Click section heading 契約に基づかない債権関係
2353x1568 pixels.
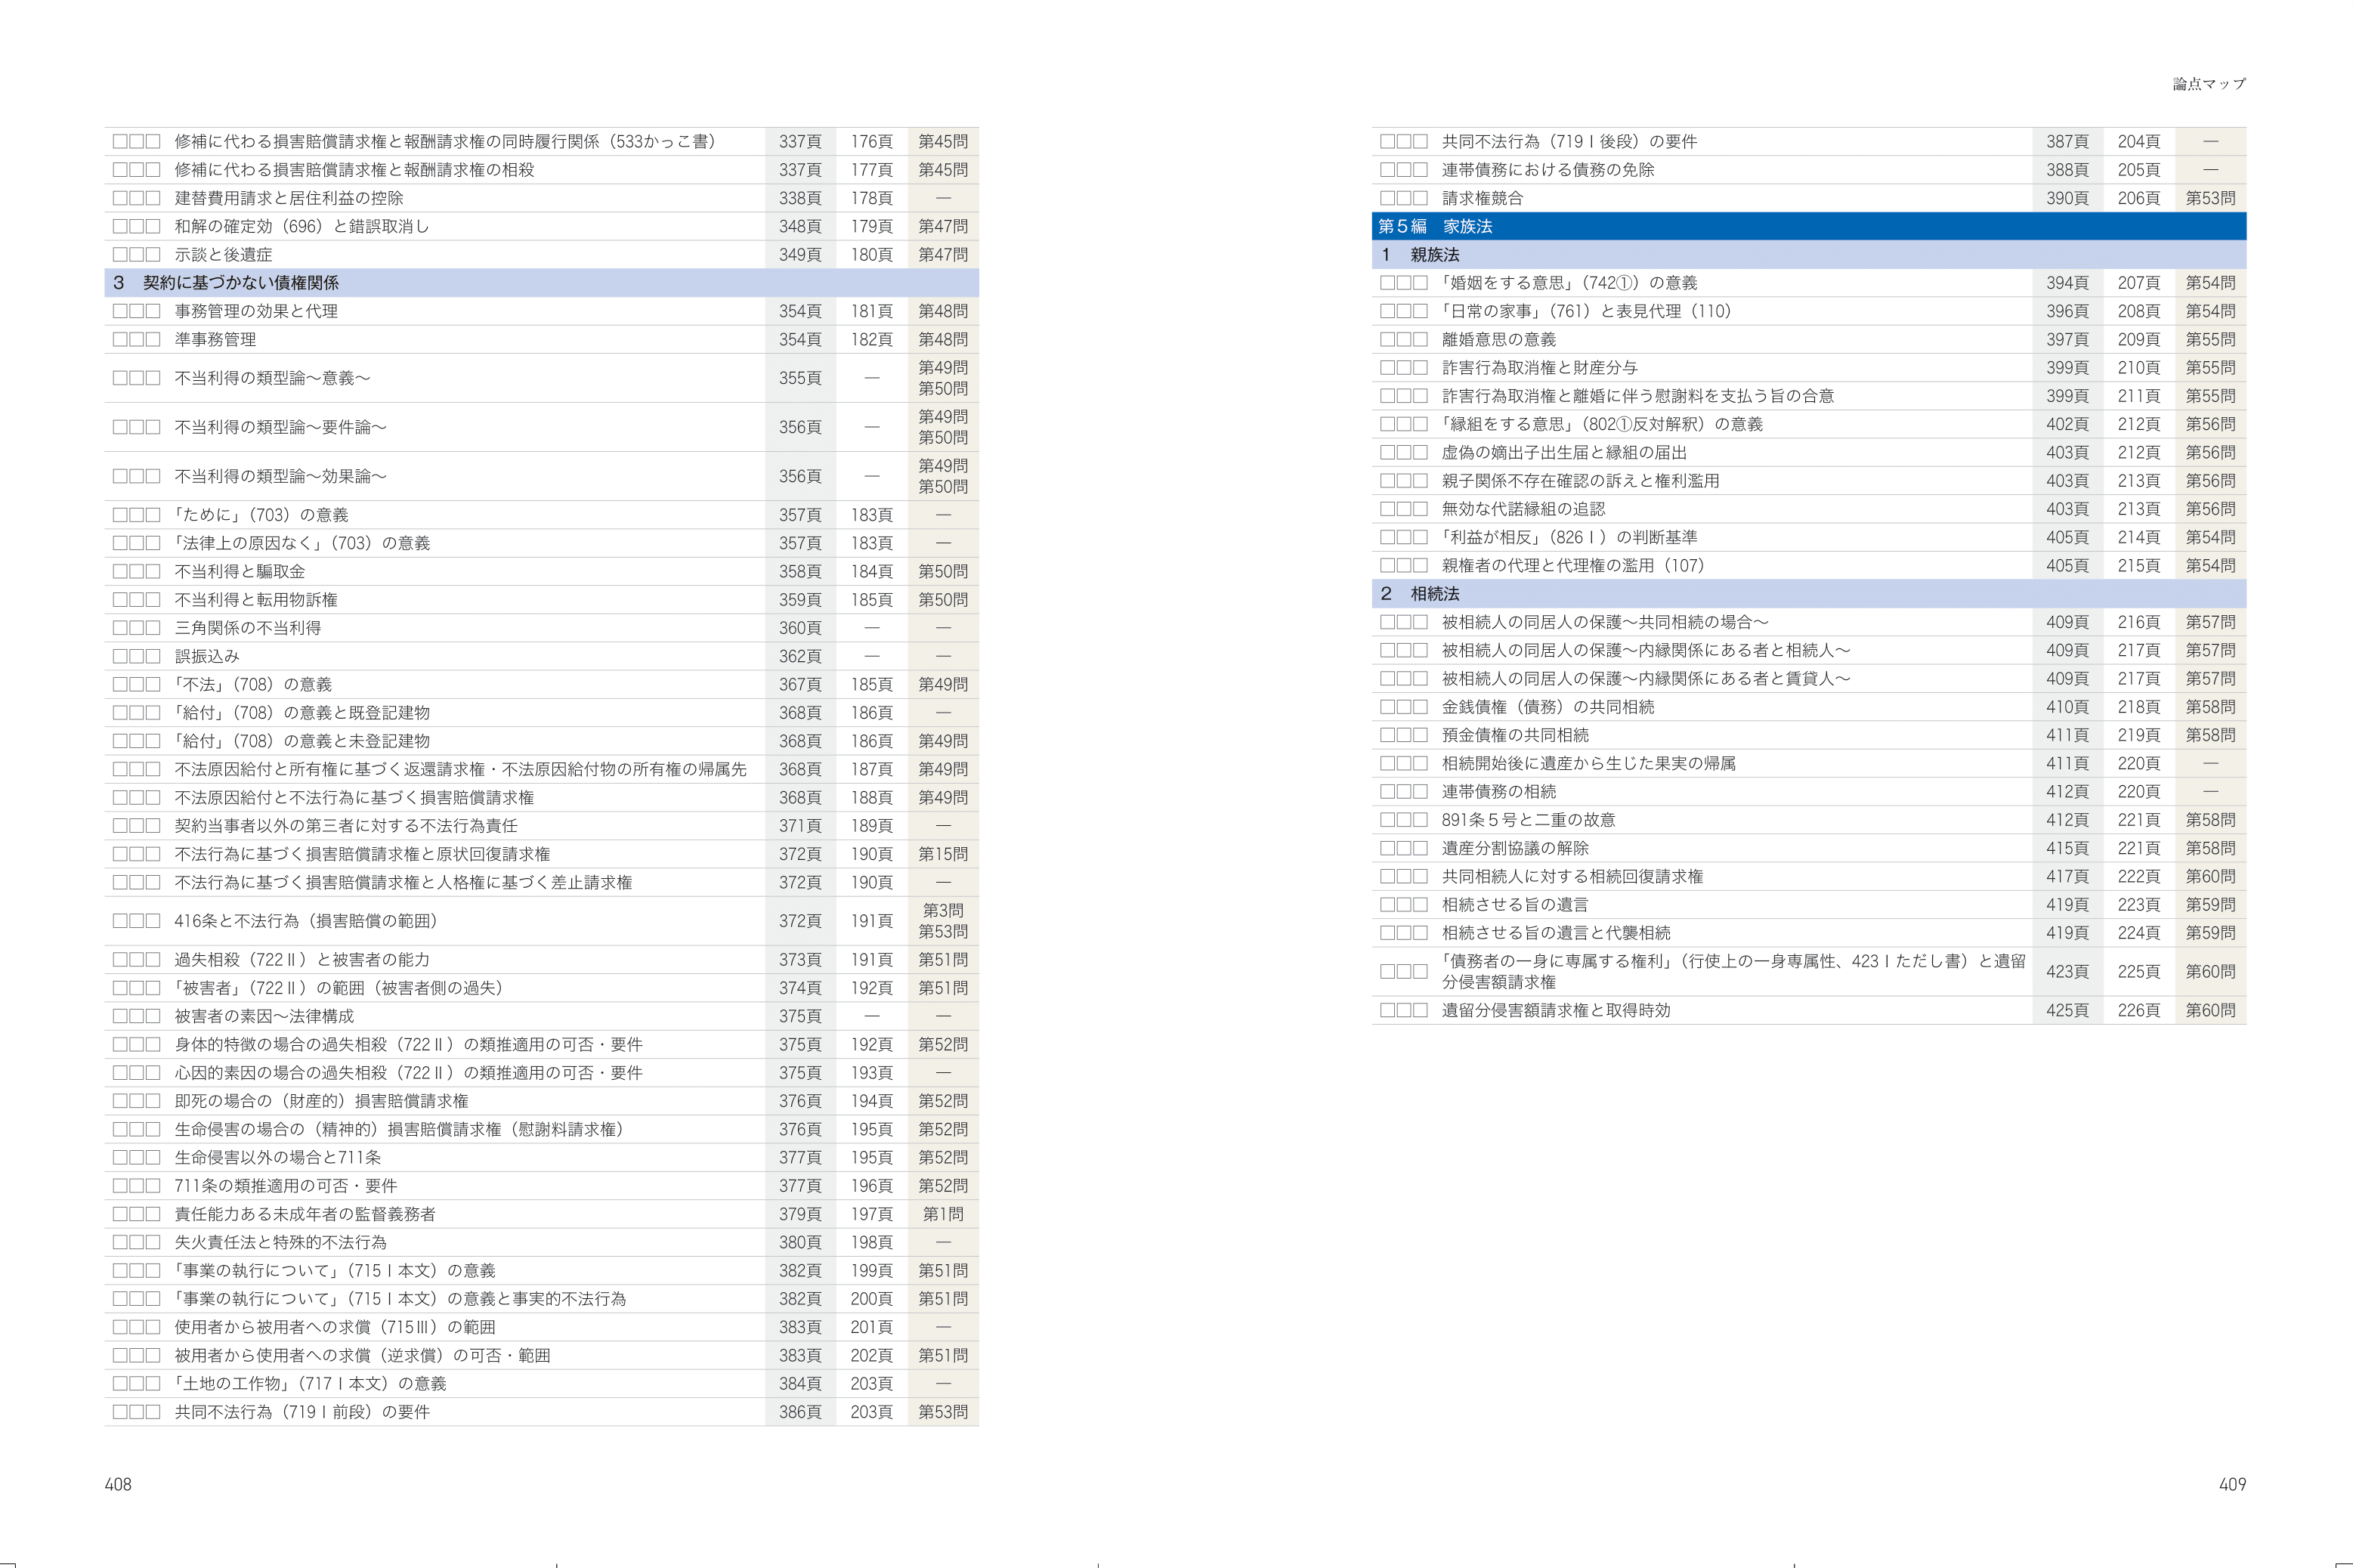[x=240, y=283]
